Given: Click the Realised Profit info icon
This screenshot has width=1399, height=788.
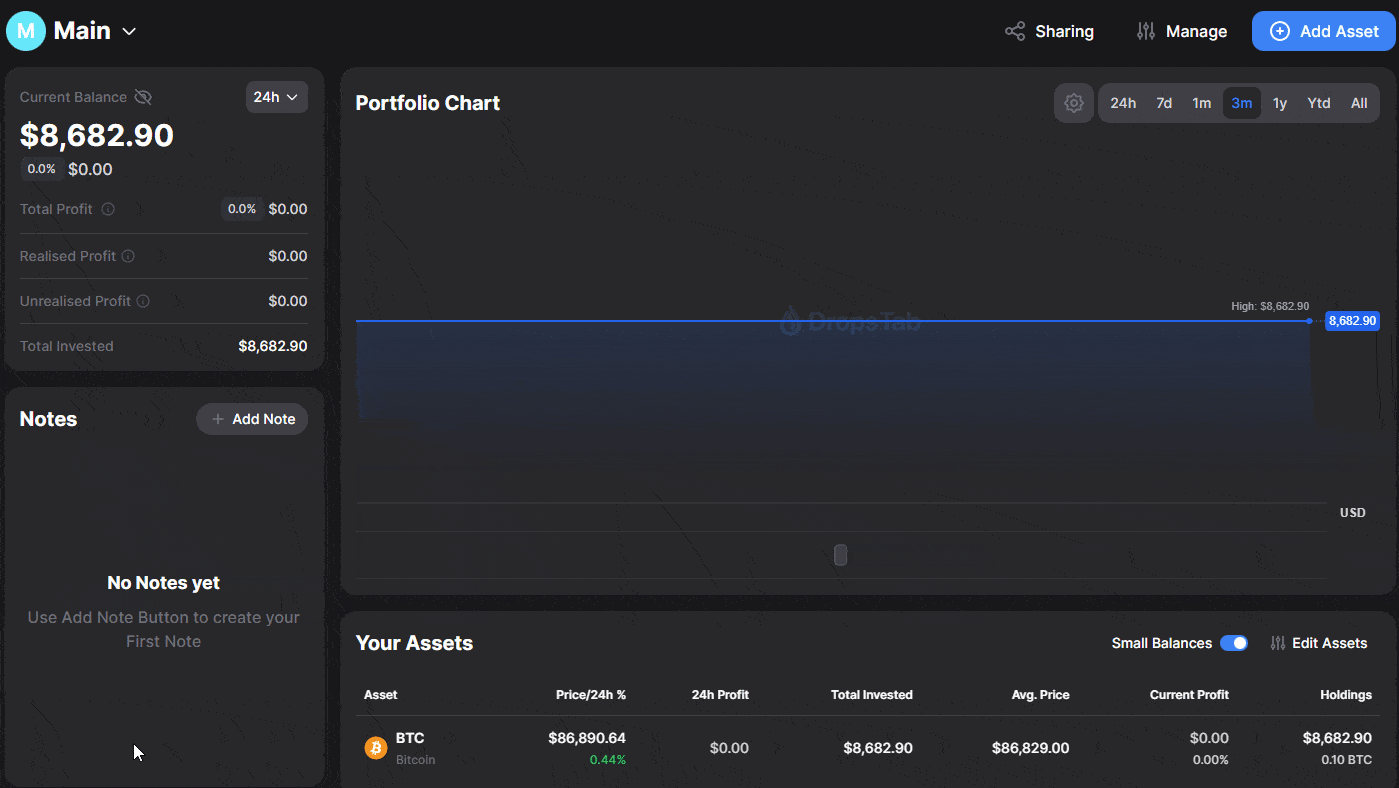Looking at the screenshot, I should click(x=128, y=256).
